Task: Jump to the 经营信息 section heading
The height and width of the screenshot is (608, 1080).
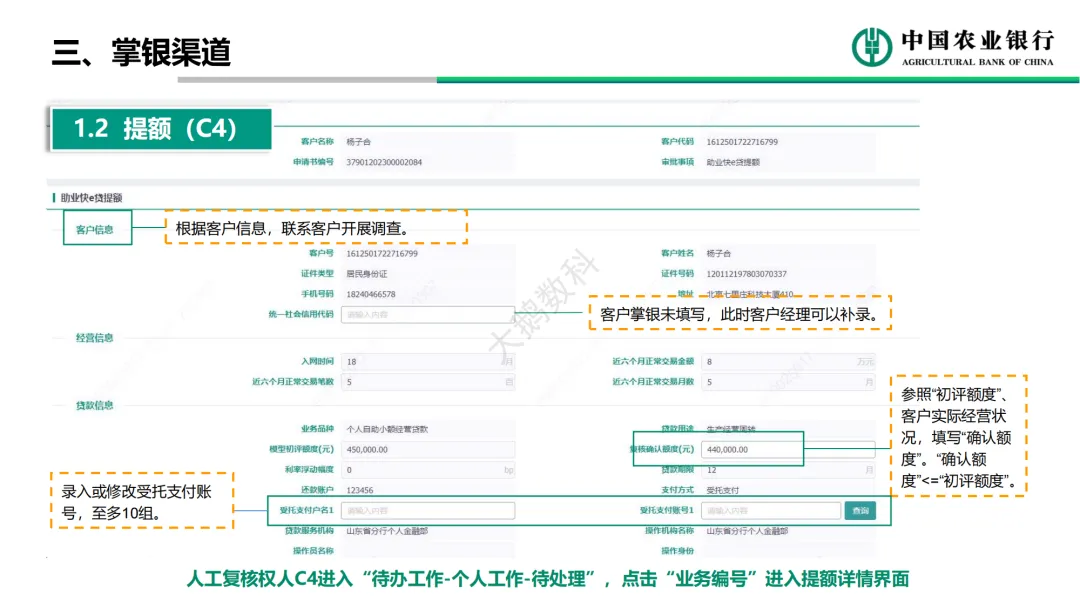Action: [x=95, y=338]
